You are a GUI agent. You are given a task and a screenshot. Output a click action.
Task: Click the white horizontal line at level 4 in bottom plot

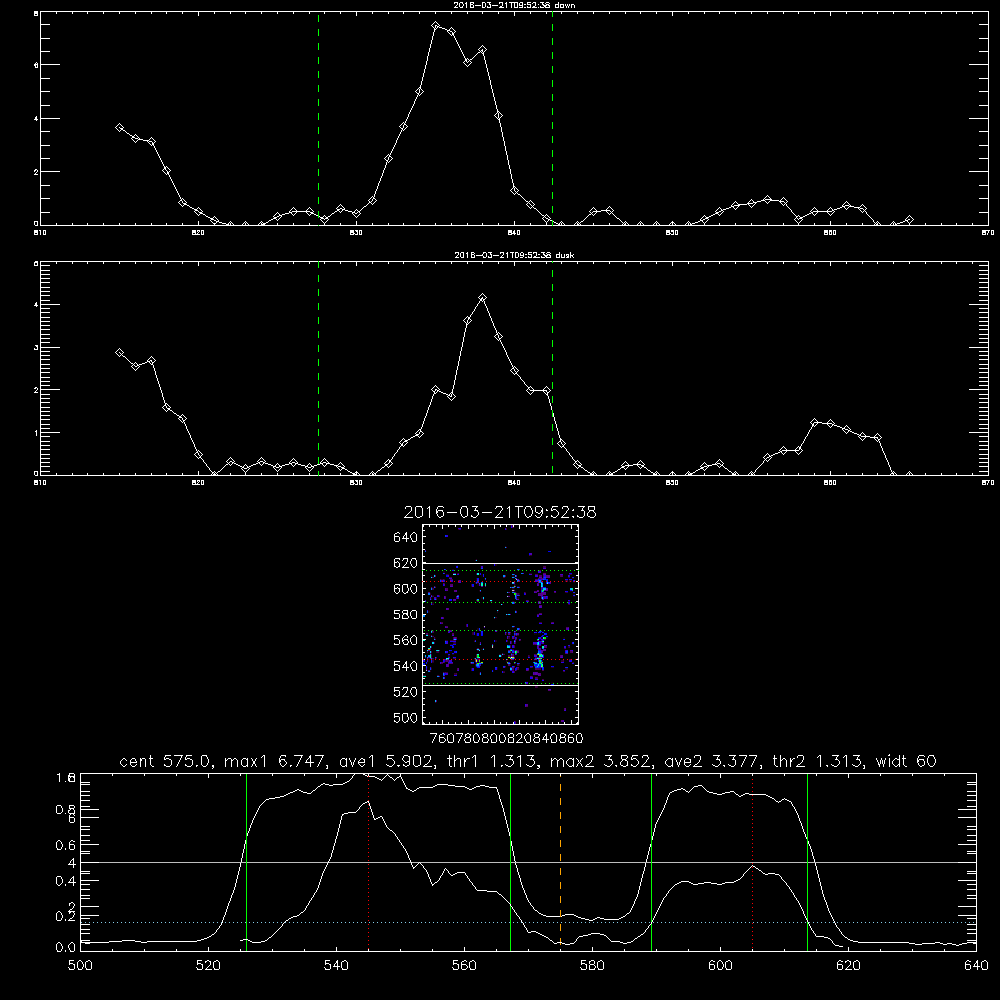(528, 862)
